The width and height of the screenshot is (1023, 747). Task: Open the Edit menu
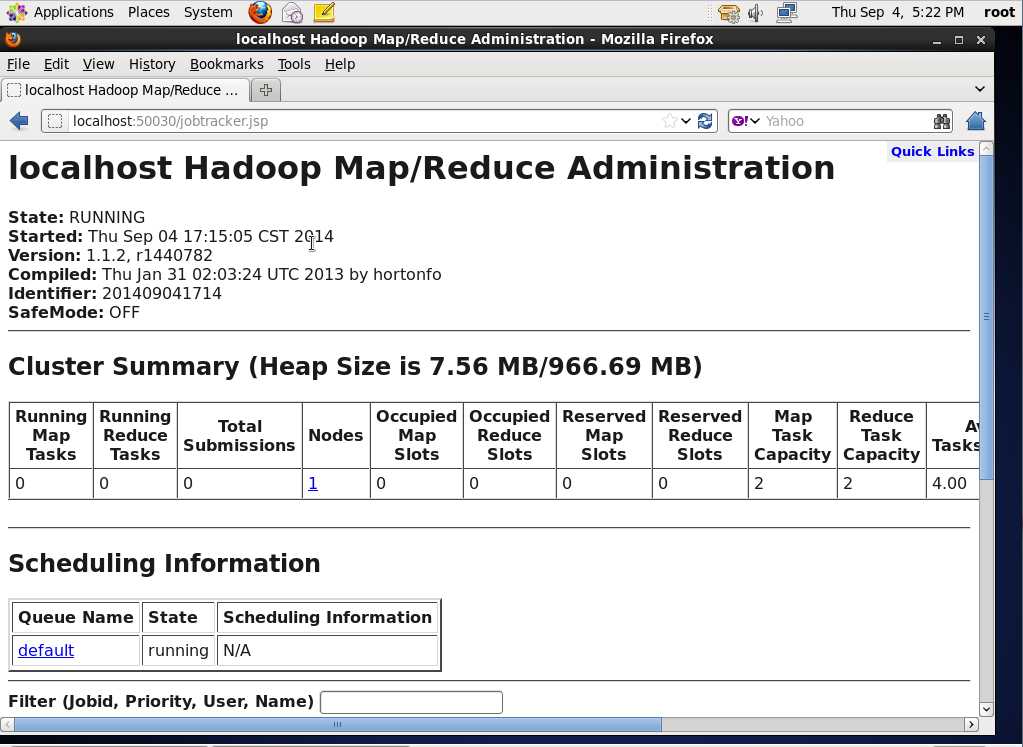coord(56,64)
